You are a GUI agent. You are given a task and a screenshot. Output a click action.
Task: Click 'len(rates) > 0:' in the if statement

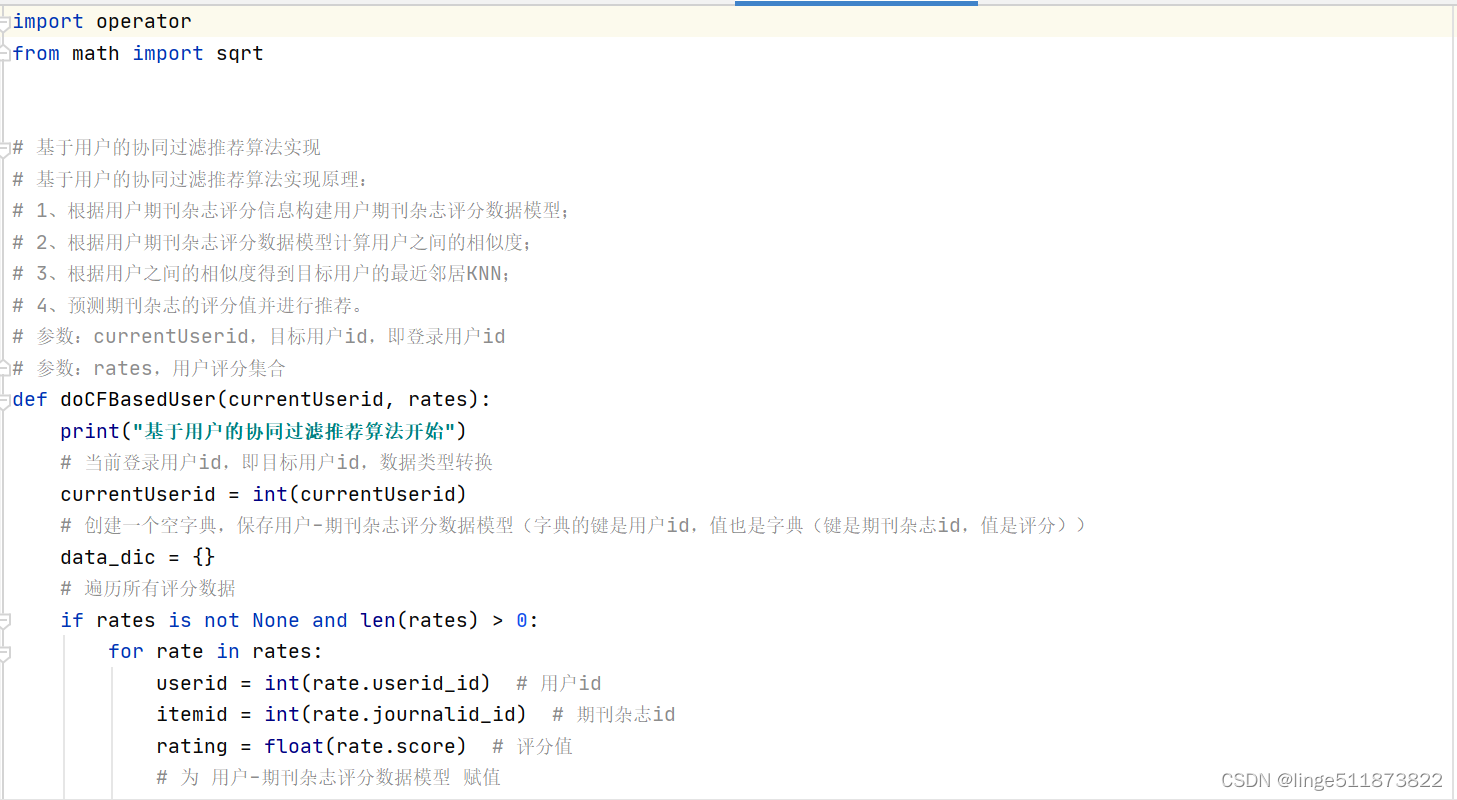[450, 621]
